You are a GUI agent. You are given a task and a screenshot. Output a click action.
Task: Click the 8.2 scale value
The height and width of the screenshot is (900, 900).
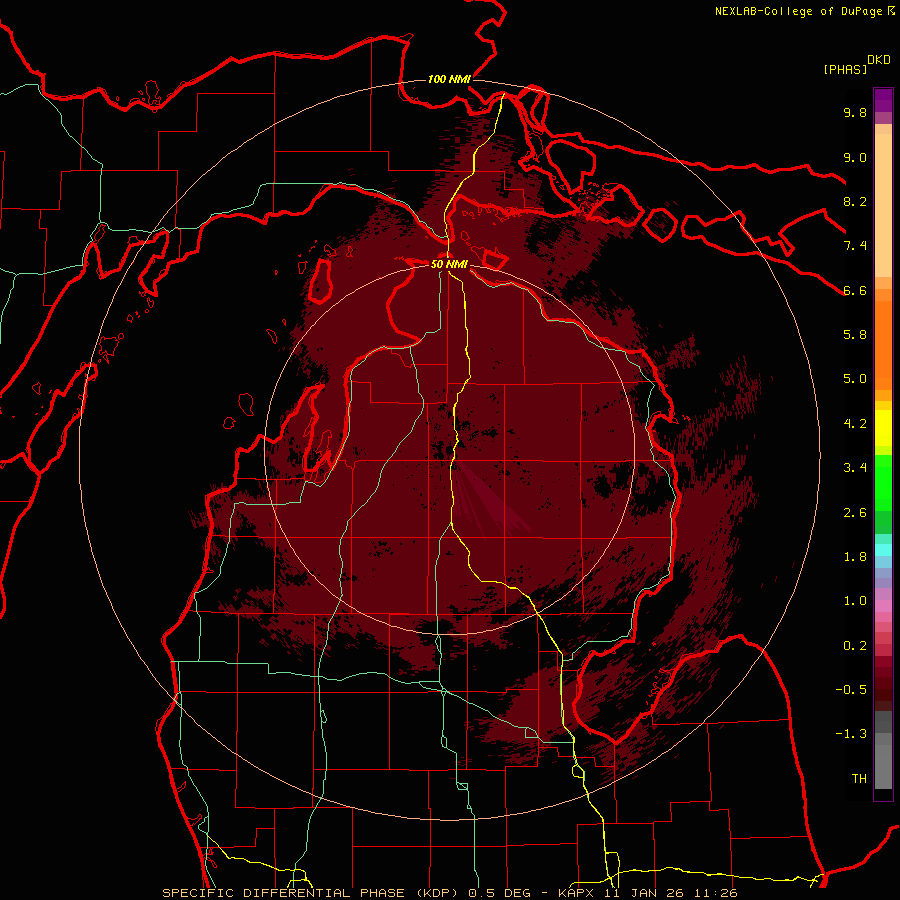tap(855, 201)
